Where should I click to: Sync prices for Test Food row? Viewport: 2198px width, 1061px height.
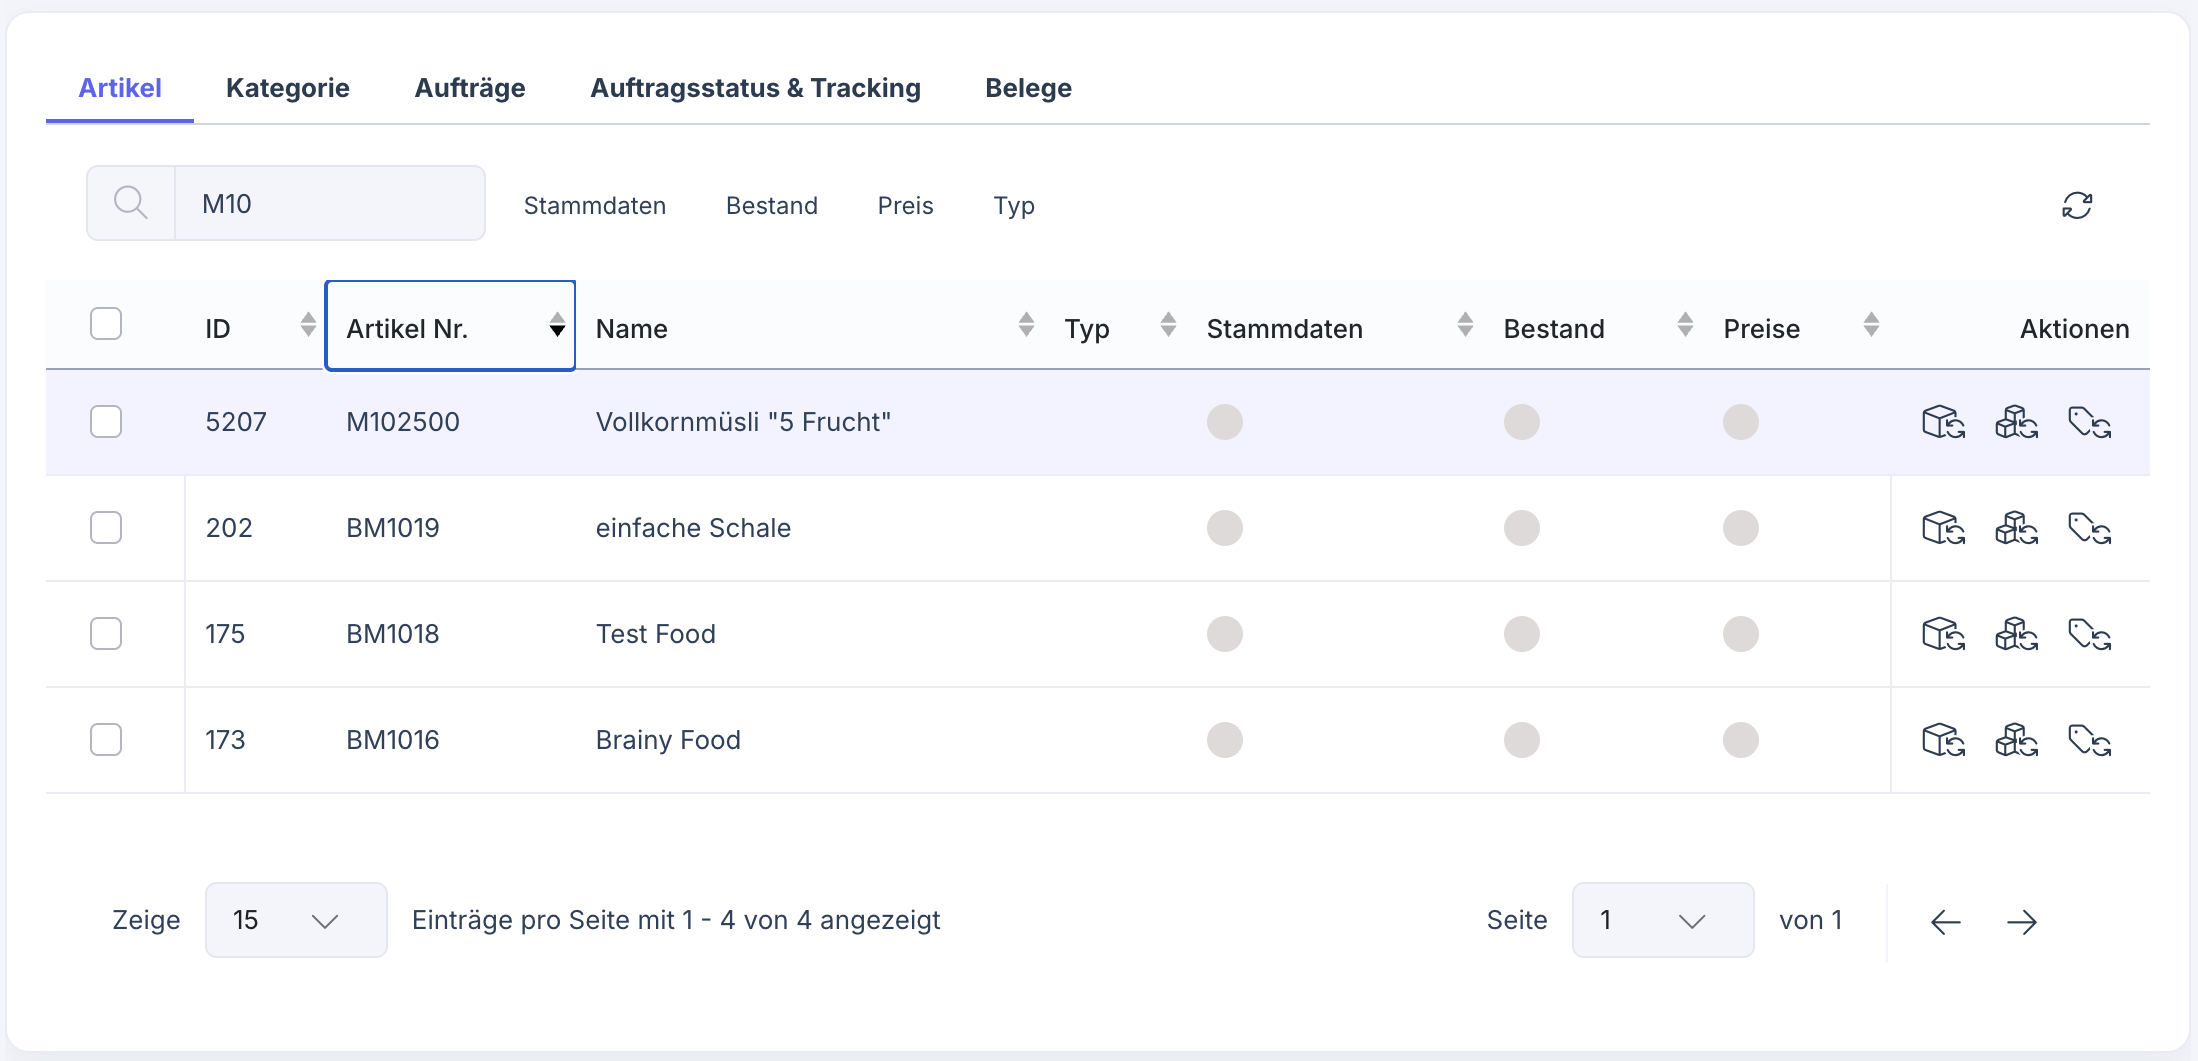pos(2089,634)
